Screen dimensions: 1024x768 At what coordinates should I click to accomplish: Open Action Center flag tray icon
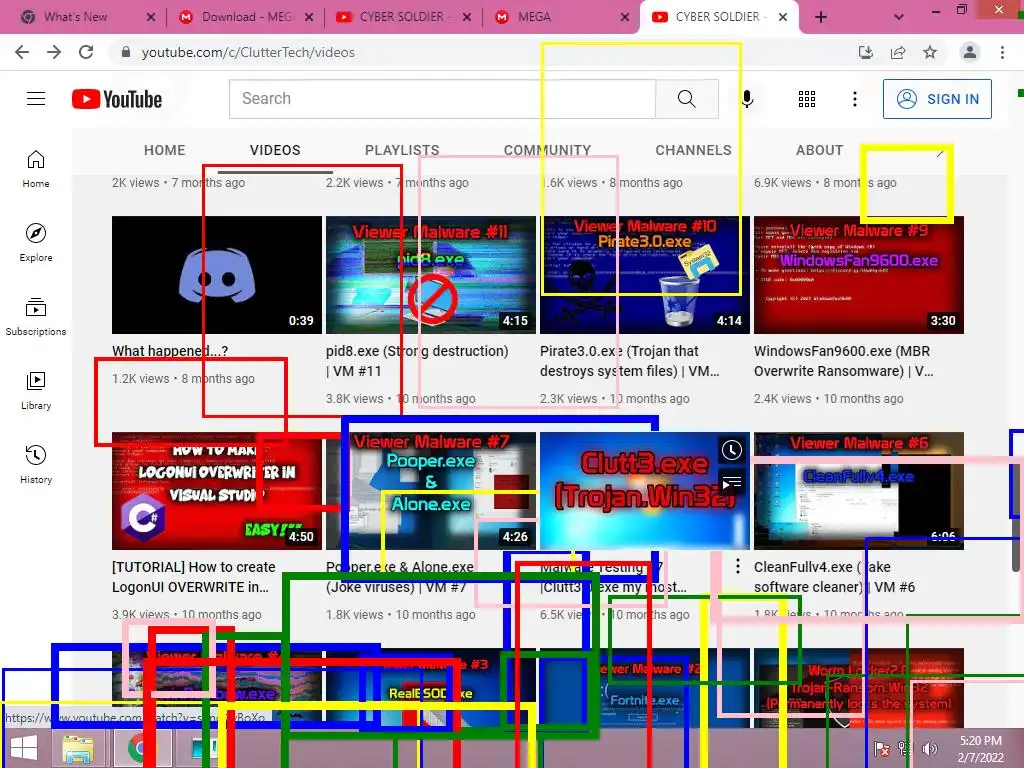(x=881, y=748)
